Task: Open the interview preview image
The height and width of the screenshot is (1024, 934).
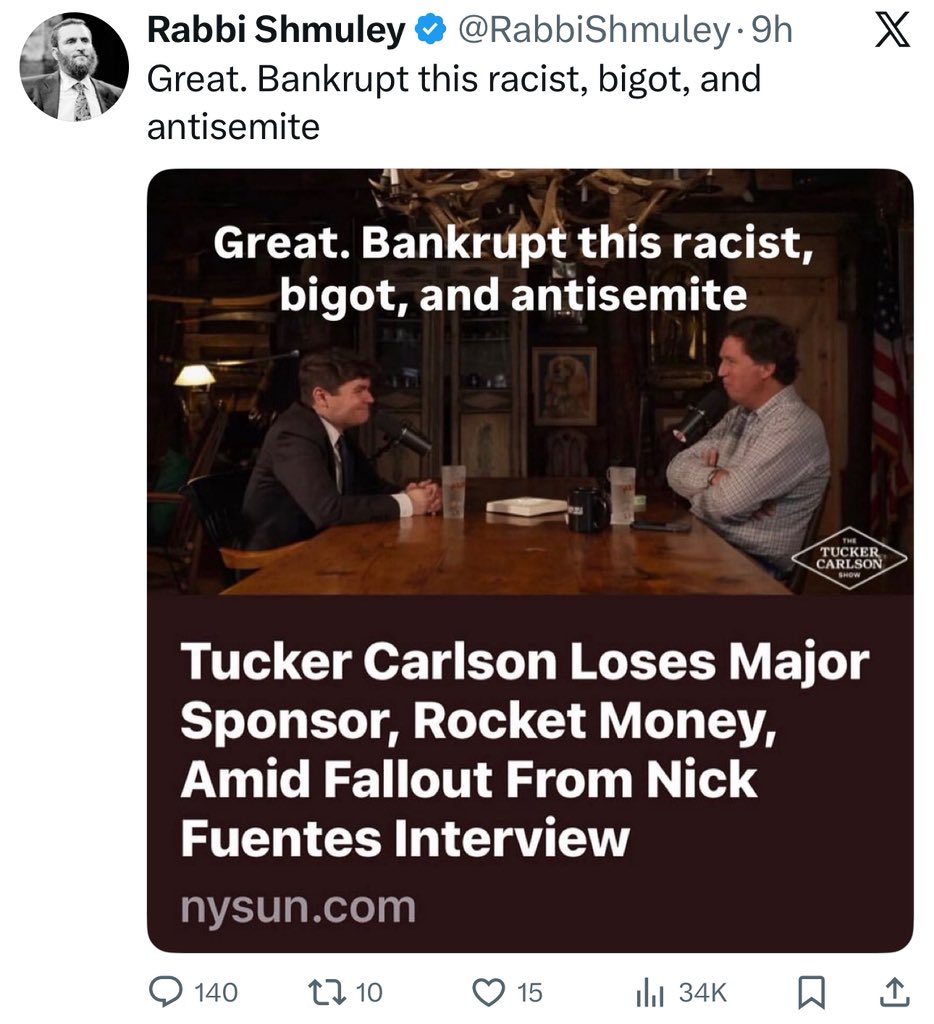Action: [x=530, y=381]
